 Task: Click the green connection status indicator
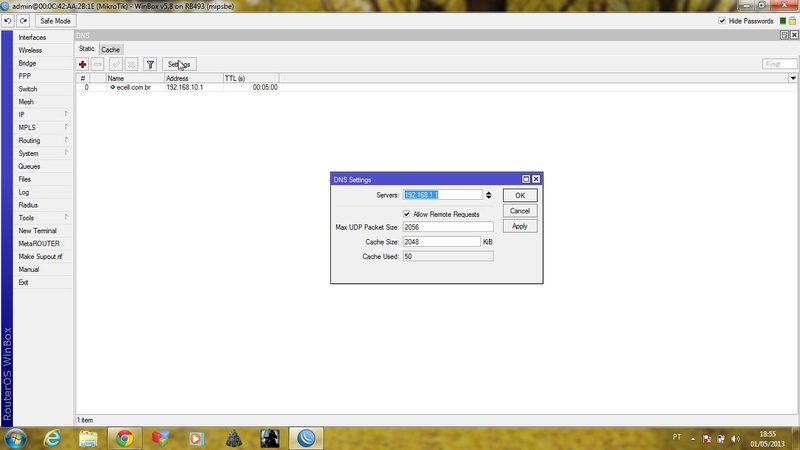(x=783, y=21)
